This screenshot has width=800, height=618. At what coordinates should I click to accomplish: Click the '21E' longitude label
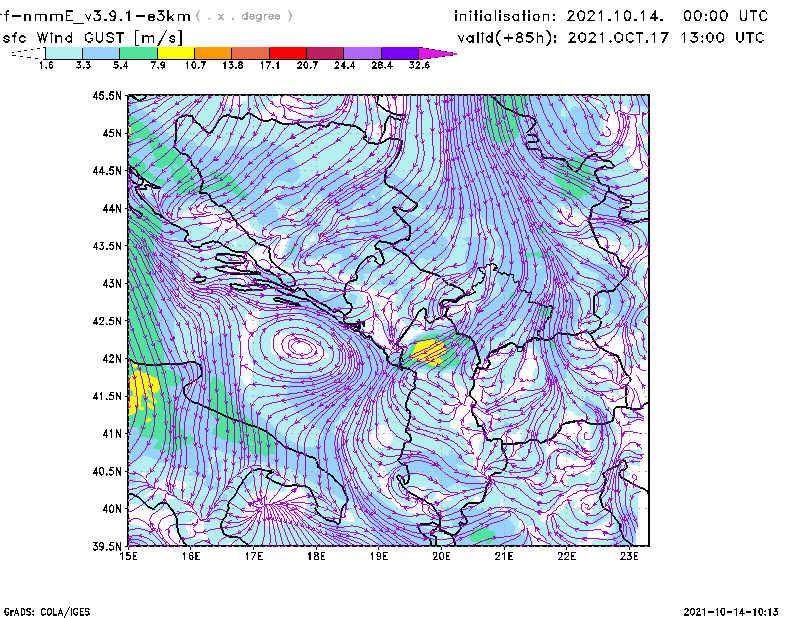pos(504,556)
